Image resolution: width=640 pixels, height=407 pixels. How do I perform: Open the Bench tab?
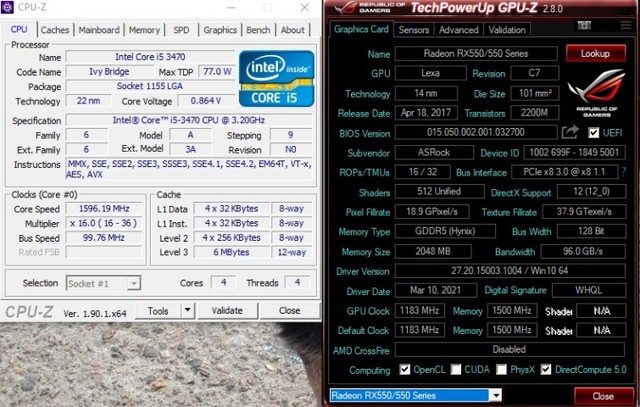(x=258, y=30)
